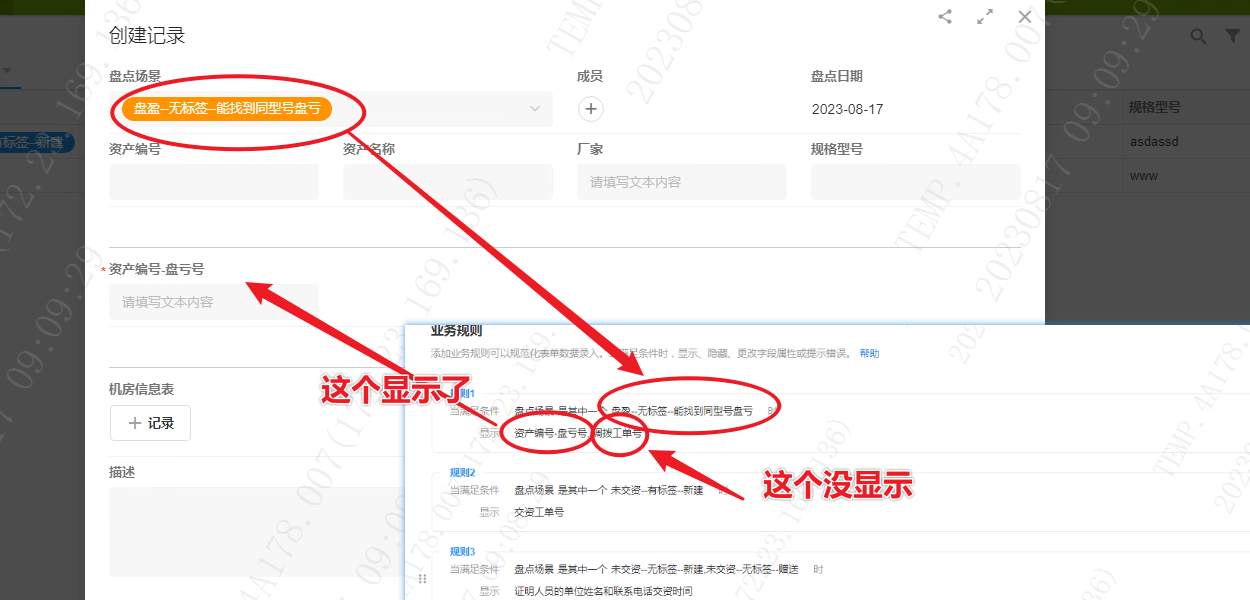1250x600 pixels.
Task: Open search with the magnifier icon
Action: 1198,36
